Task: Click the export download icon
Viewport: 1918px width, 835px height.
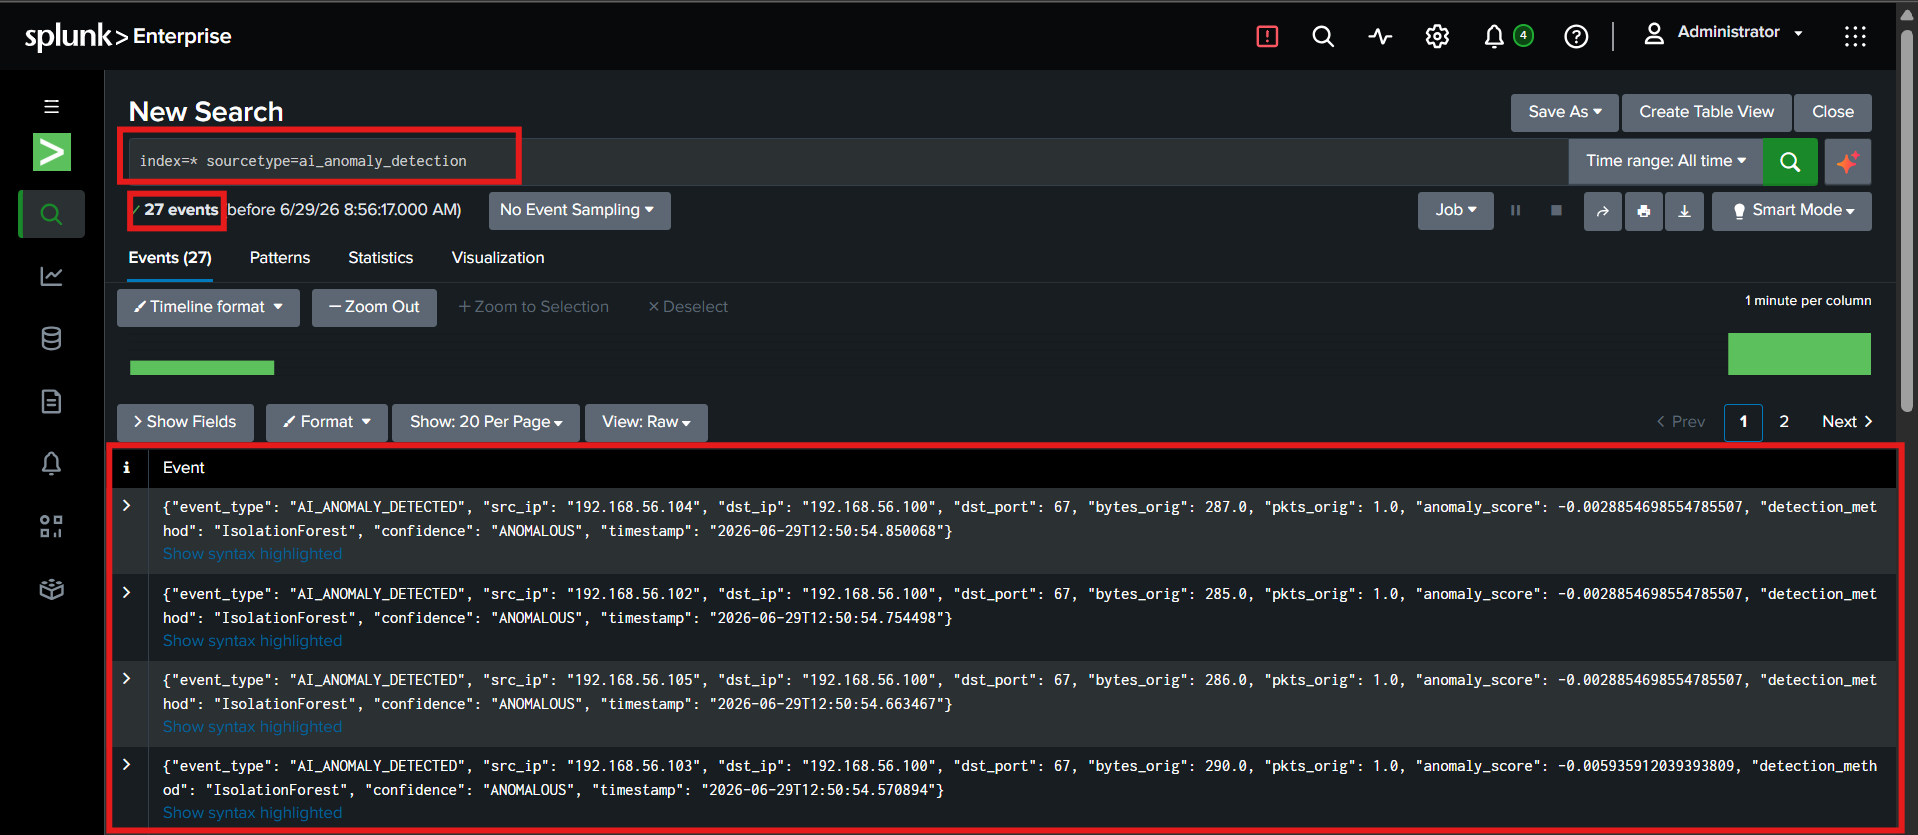Action: (x=1684, y=211)
